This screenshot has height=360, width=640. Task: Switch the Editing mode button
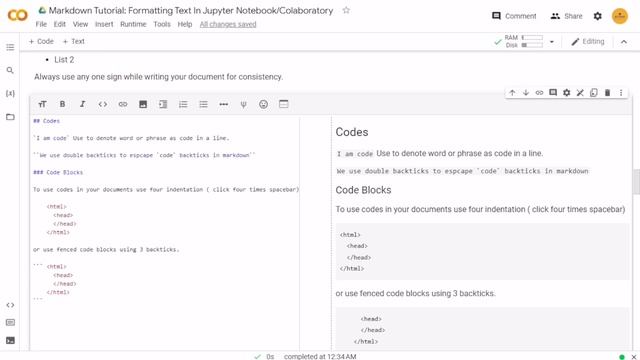tap(588, 41)
